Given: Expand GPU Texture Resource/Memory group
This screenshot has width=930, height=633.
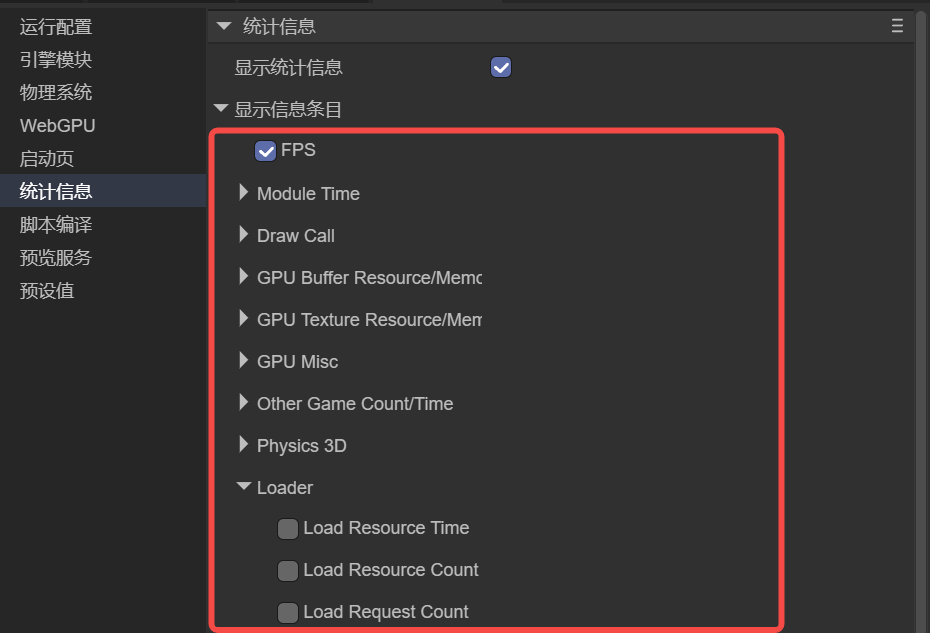Looking at the screenshot, I should click(x=243, y=319).
